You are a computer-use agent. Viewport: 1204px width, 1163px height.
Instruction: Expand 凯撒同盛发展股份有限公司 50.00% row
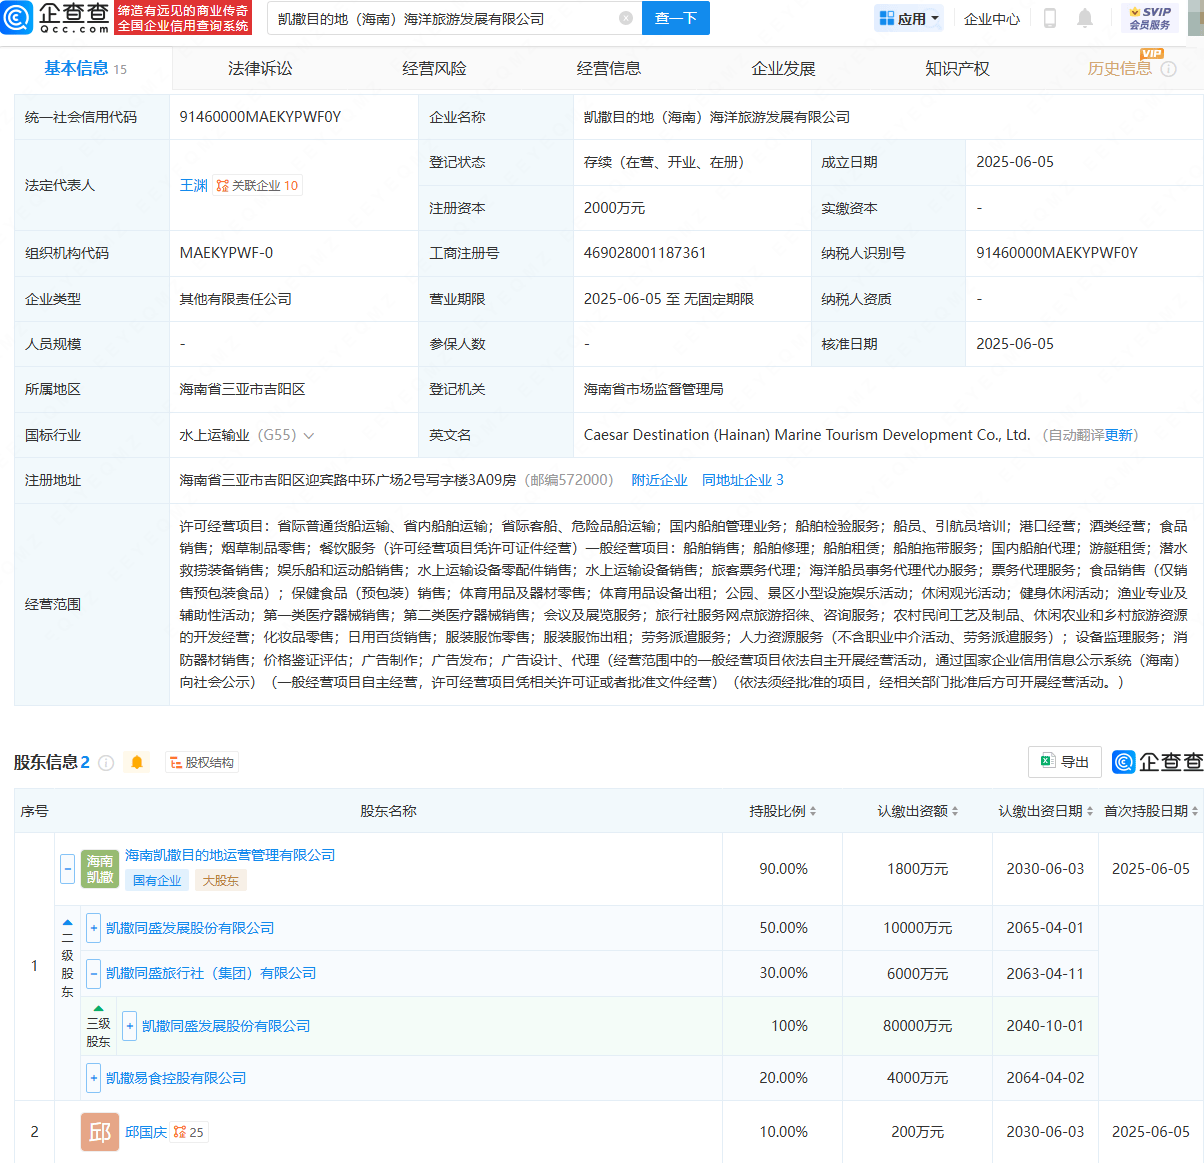[94, 928]
